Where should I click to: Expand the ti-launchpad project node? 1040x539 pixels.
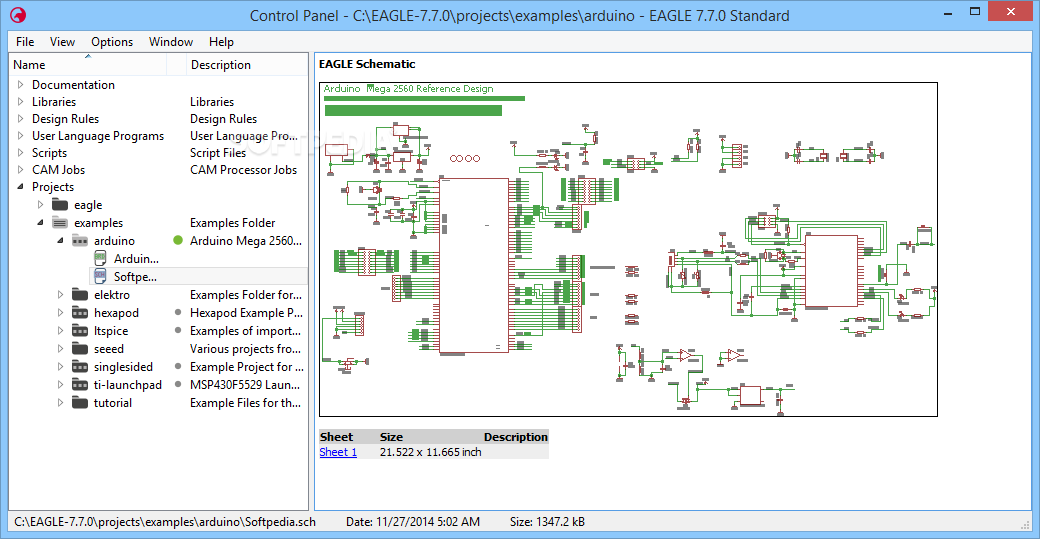pos(60,384)
